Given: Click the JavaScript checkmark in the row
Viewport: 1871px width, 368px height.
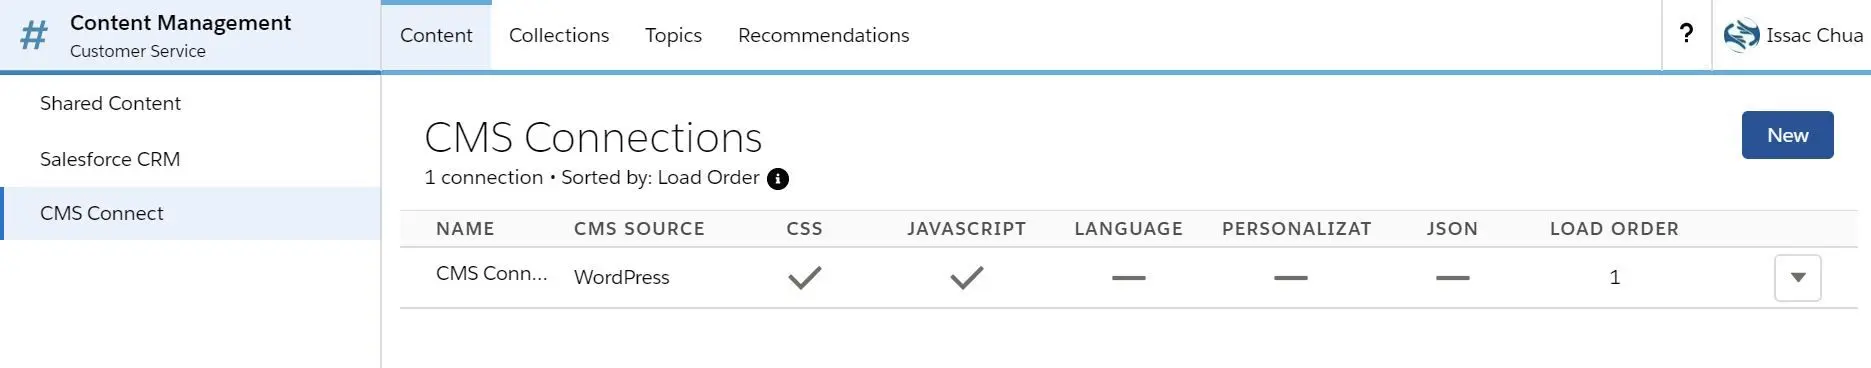Looking at the screenshot, I should click(x=966, y=277).
